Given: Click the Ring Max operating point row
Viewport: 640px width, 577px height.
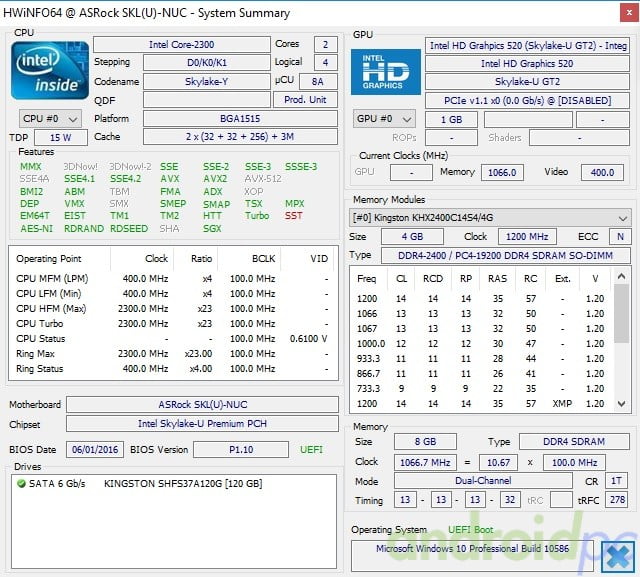Looking at the screenshot, I should pyautogui.click(x=172, y=354).
